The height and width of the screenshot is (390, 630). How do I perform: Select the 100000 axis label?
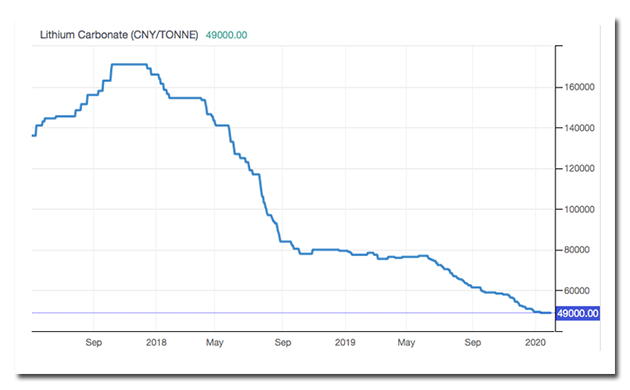(x=579, y=209)
